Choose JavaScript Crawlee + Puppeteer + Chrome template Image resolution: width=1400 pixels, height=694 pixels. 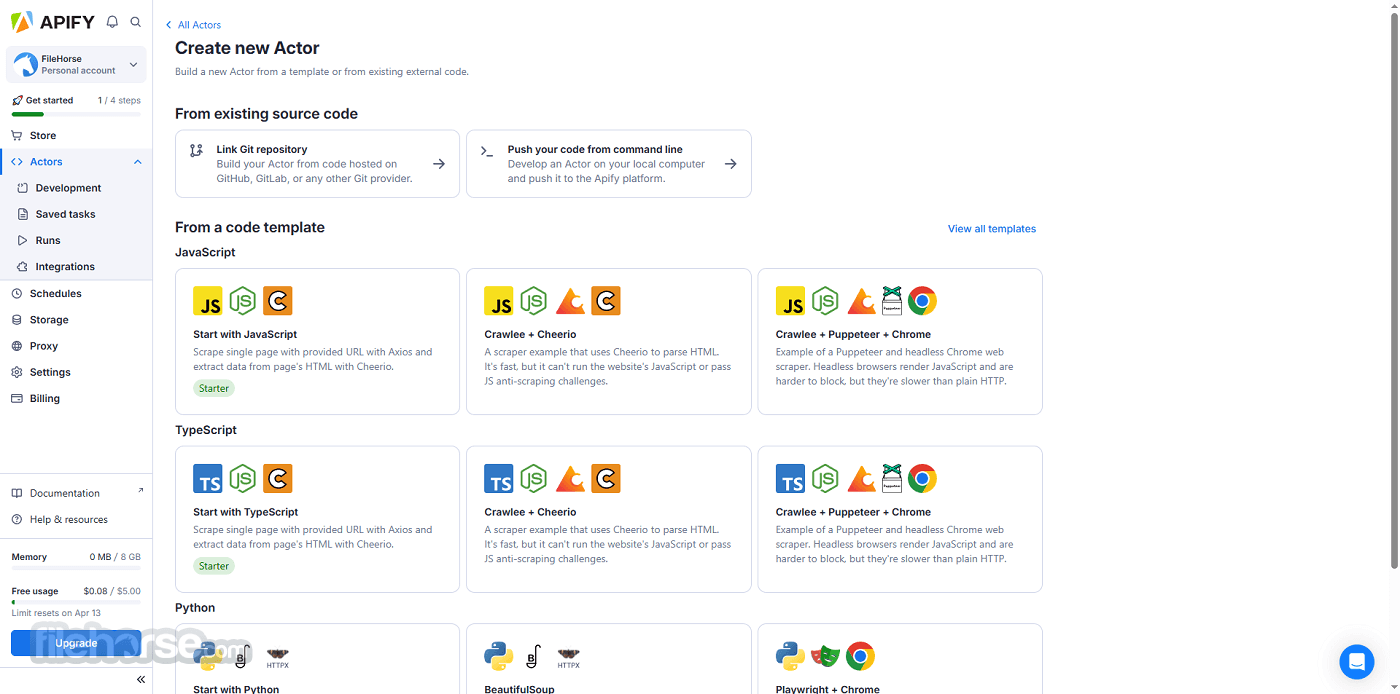900,341
